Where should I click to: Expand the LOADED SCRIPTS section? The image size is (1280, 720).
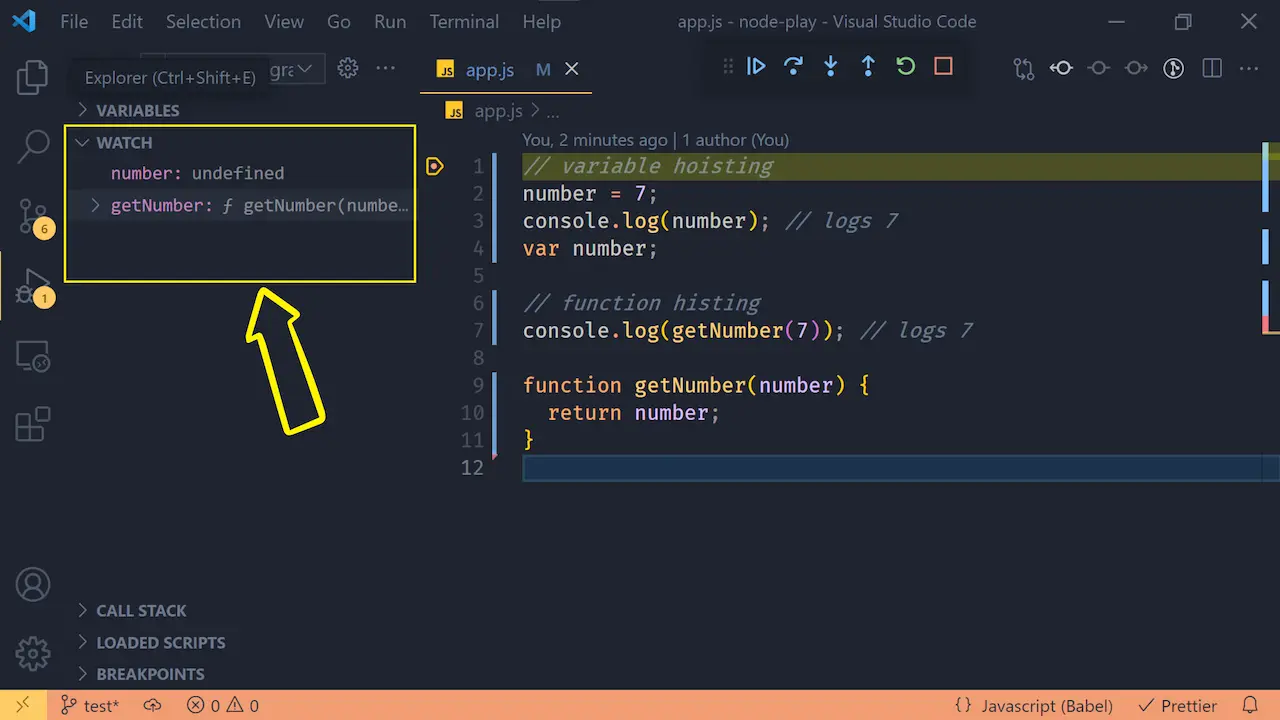(x=240, y=642)
